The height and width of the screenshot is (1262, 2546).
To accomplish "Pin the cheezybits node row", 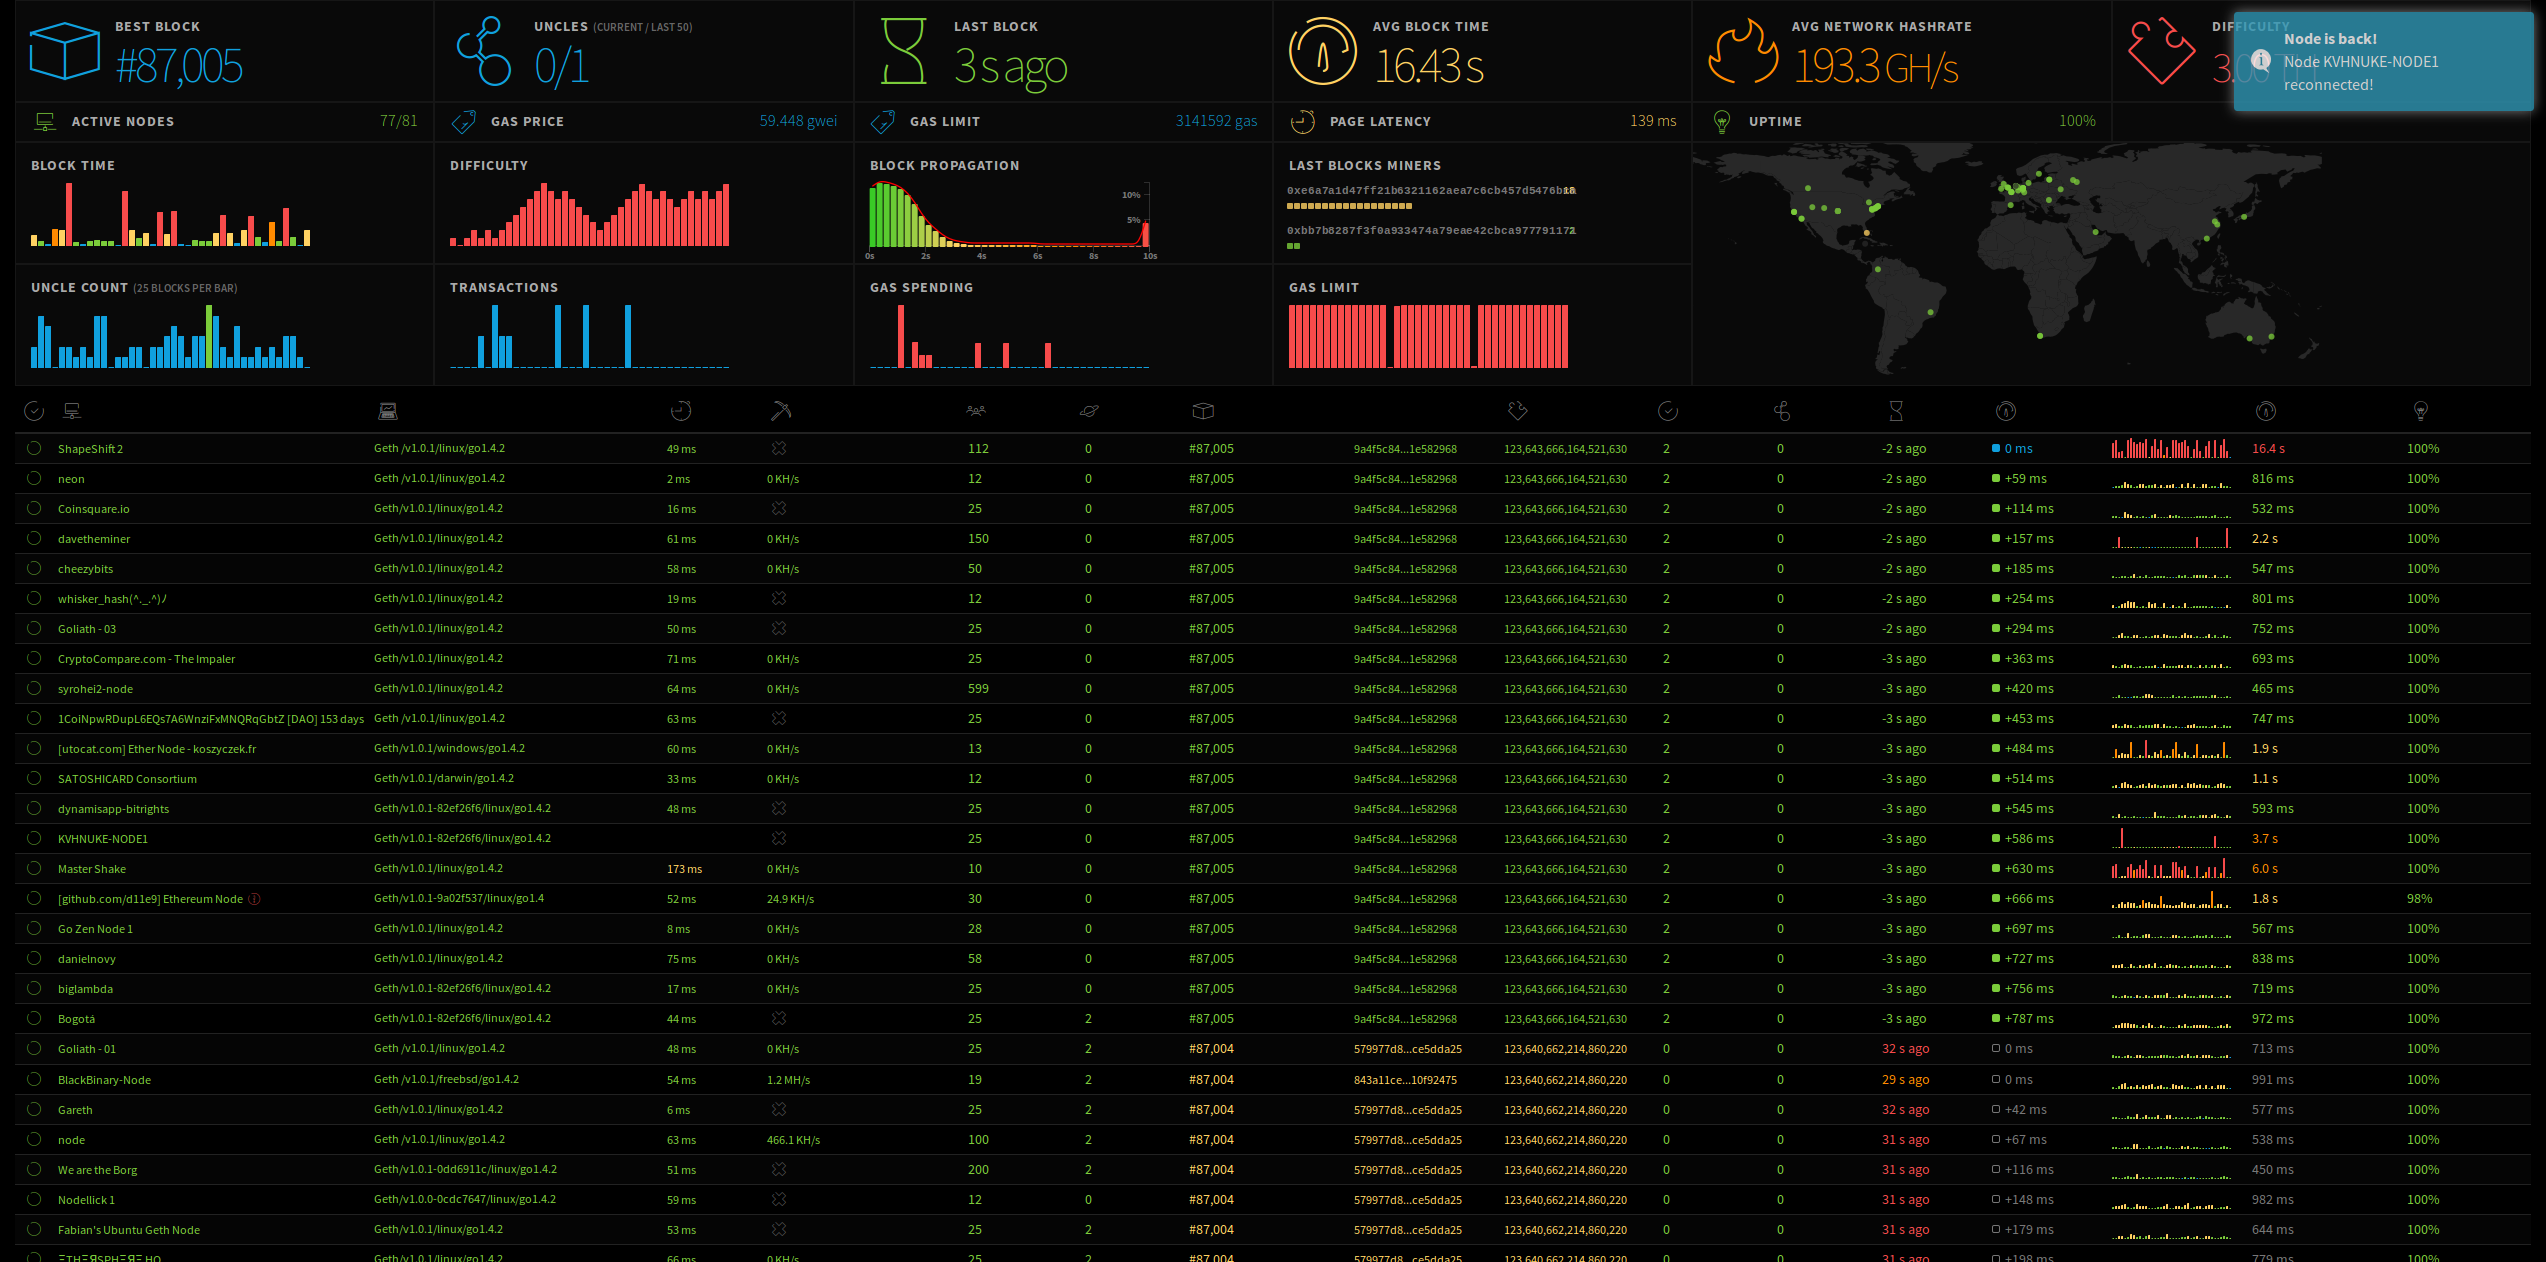I will pyautogui.click(x=34, y=568).
